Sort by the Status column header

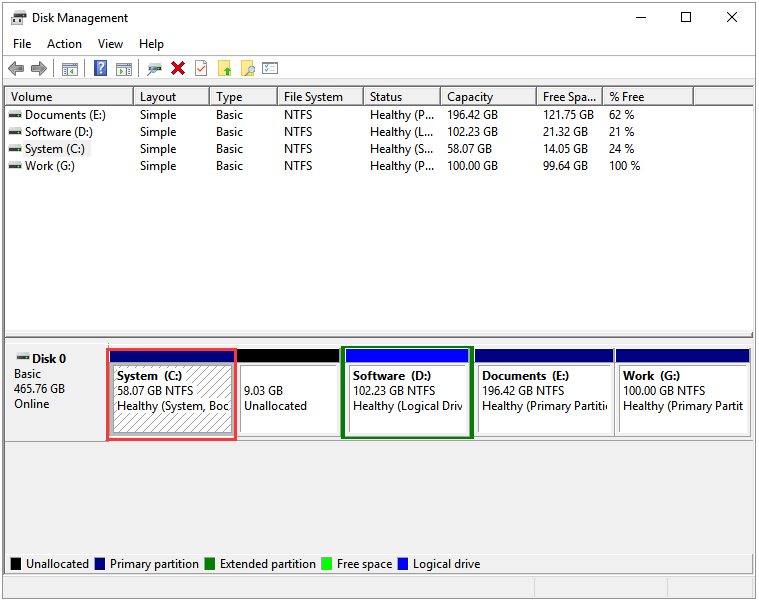[402, 97]
